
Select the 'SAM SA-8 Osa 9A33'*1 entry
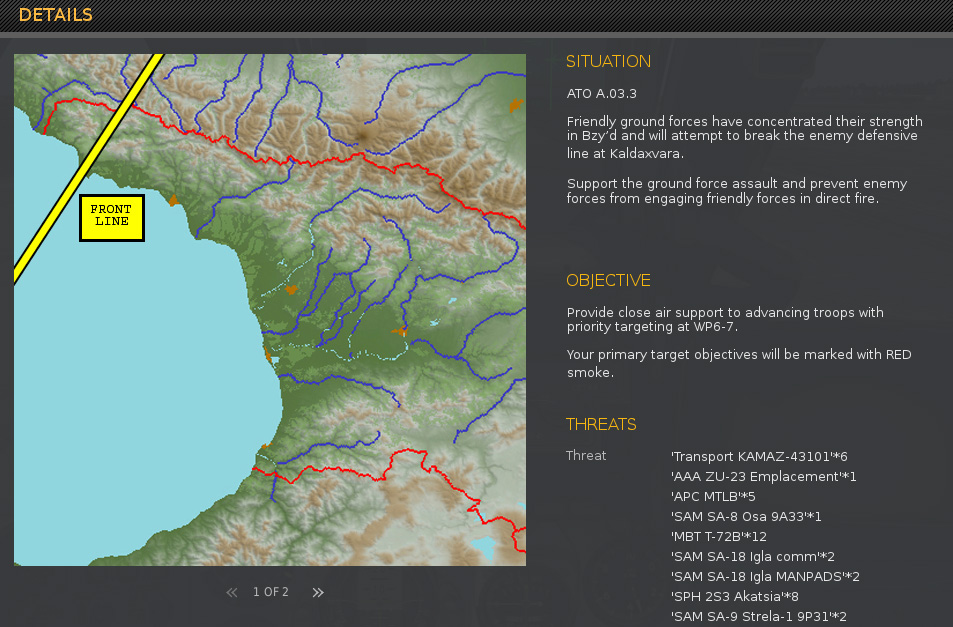(x=746, y=516)
